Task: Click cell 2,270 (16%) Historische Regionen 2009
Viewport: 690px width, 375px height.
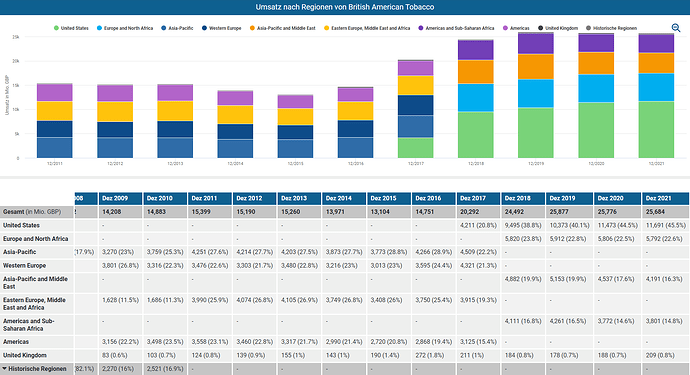Action: point(117,369)
